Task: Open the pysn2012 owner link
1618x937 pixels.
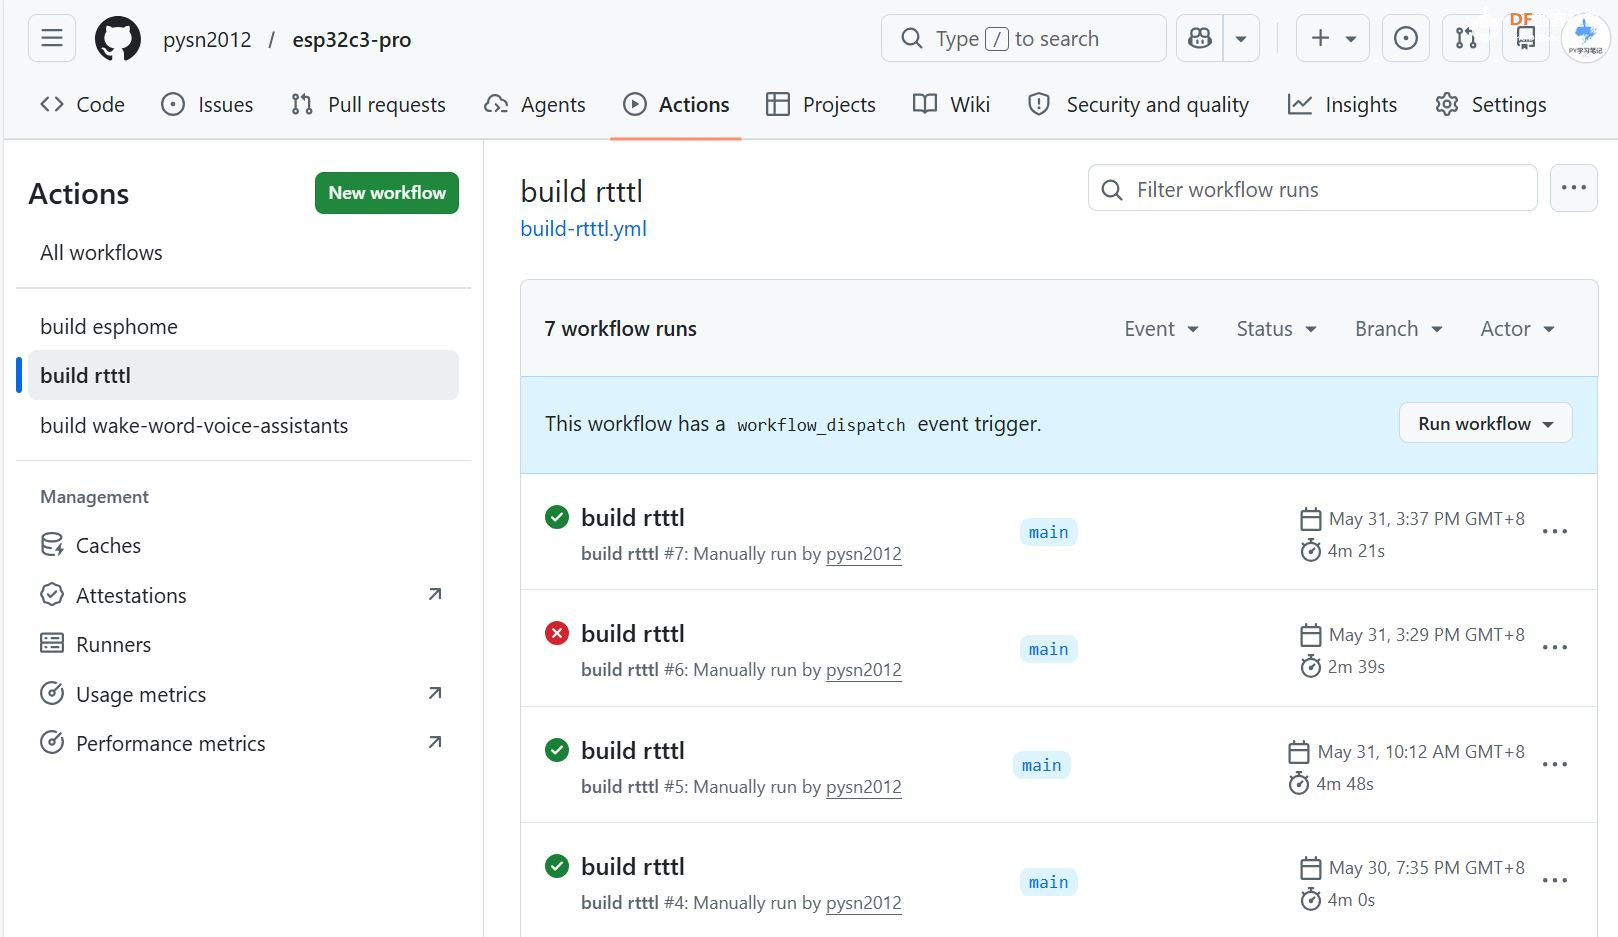Action: (x=207, y=39)
